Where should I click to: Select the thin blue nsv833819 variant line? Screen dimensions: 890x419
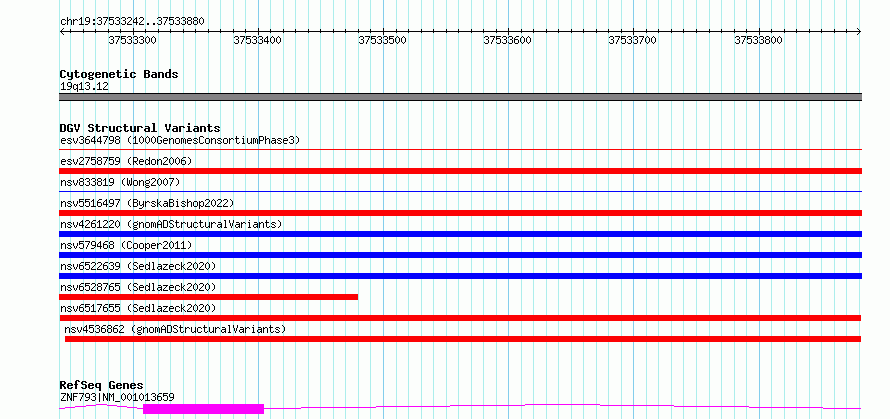click(460, 192)
